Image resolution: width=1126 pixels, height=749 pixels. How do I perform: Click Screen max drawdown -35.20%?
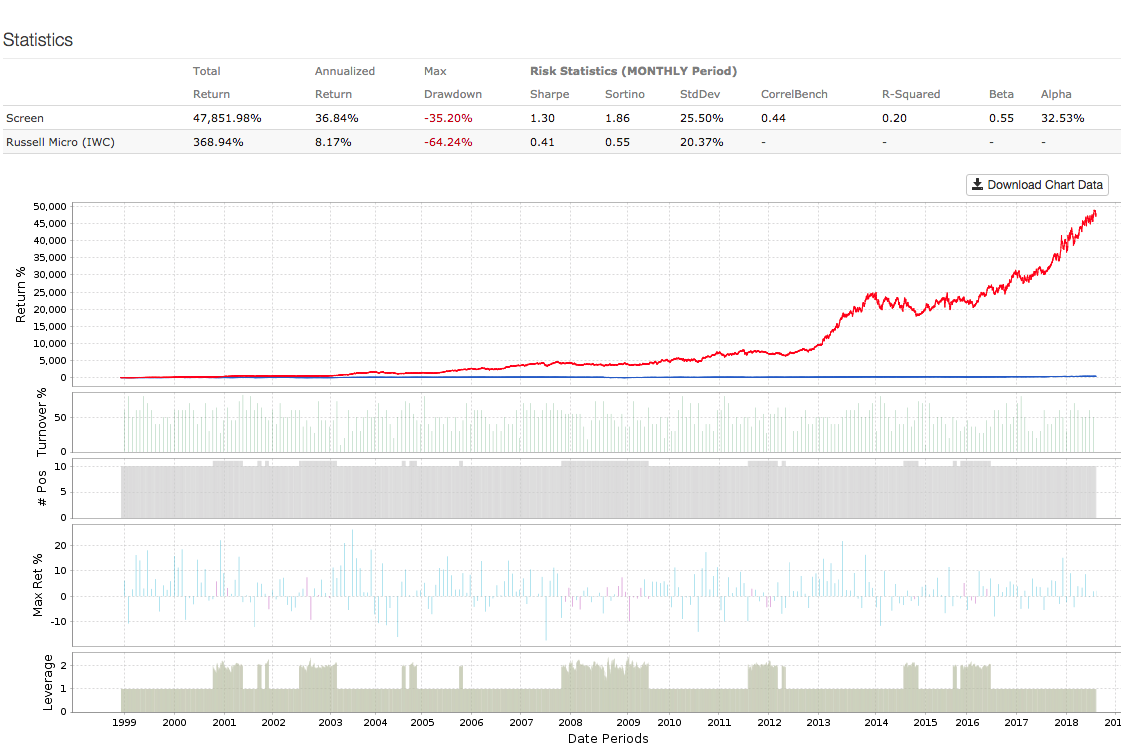448,118
